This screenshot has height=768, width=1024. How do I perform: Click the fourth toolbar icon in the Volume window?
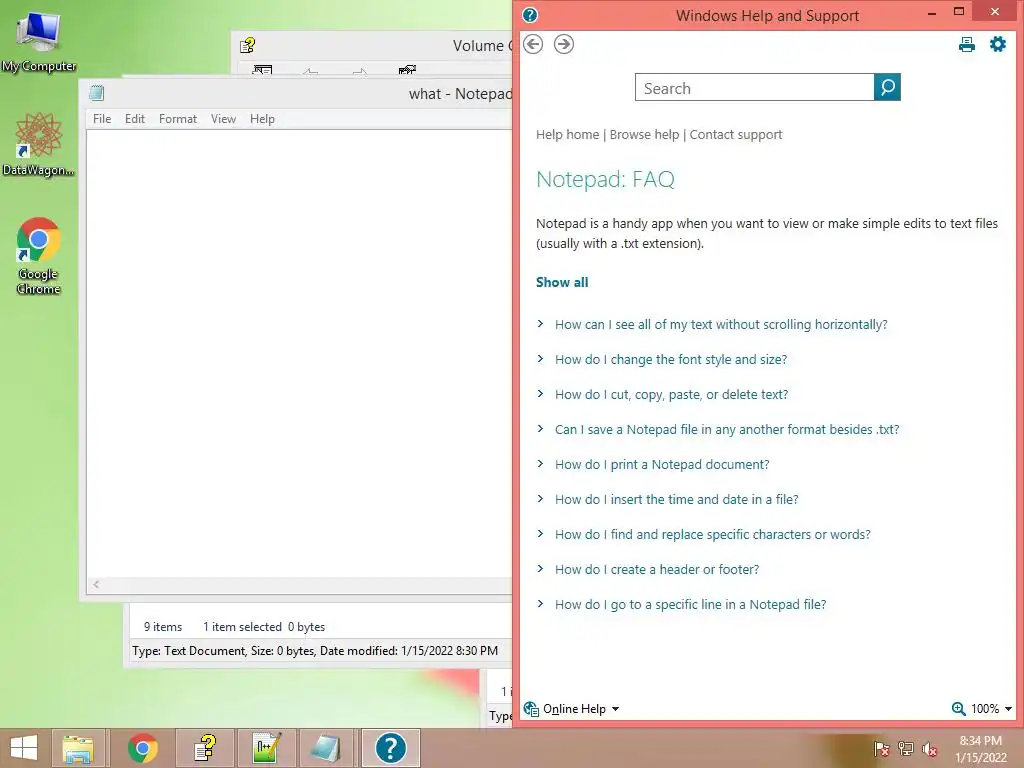(408, 70)
